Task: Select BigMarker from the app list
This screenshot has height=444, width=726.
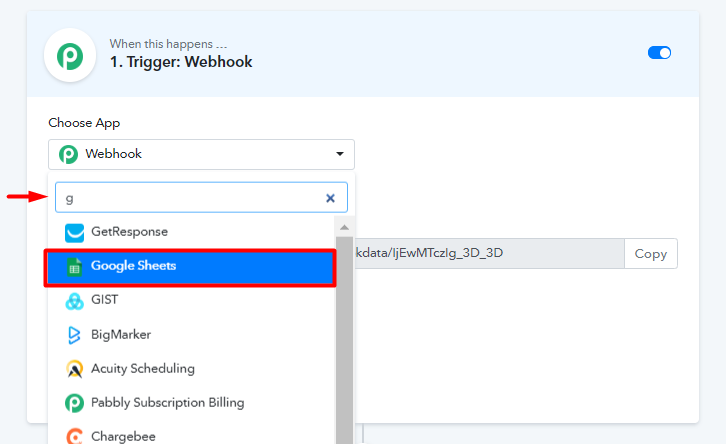Action: [191, 335]
